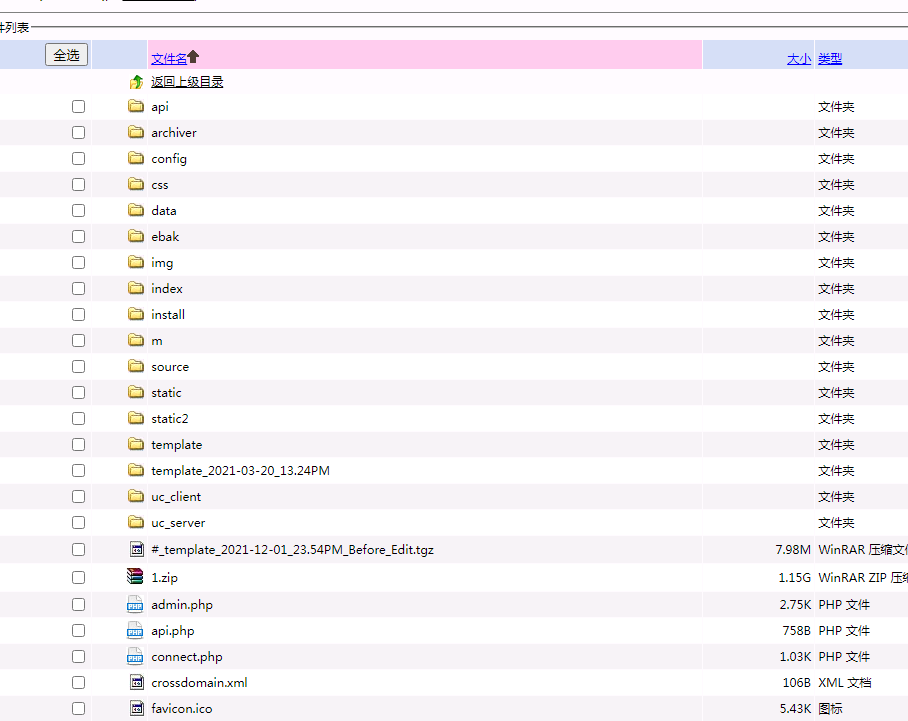Screen dimensions: 908x721
Task: Click the folder icon beside ebak
Action: pos(136,237)
